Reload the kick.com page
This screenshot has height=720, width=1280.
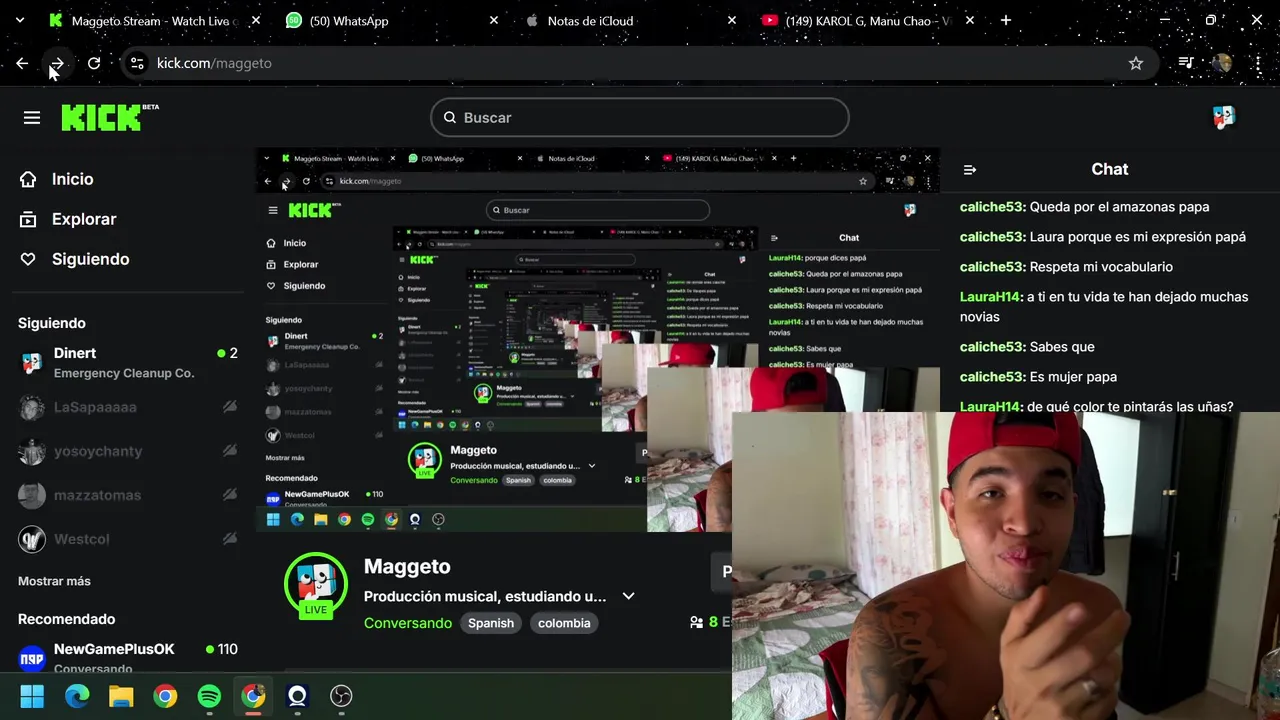coord(94,63)
